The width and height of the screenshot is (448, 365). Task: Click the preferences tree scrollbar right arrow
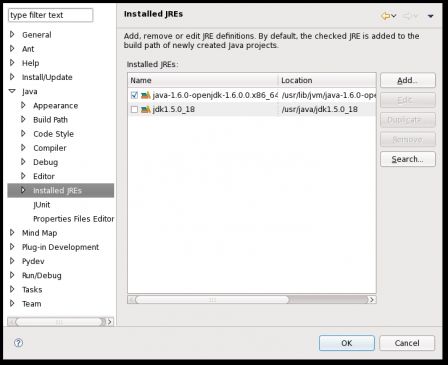tap(110, 322)
